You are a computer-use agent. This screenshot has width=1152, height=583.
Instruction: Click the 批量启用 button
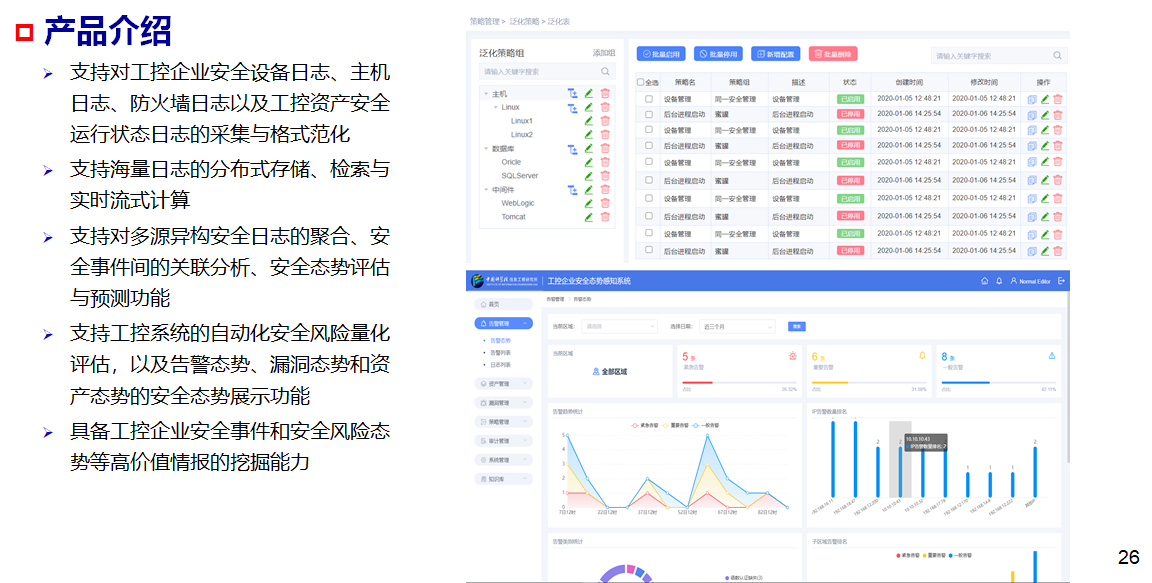tap(661, 54)
